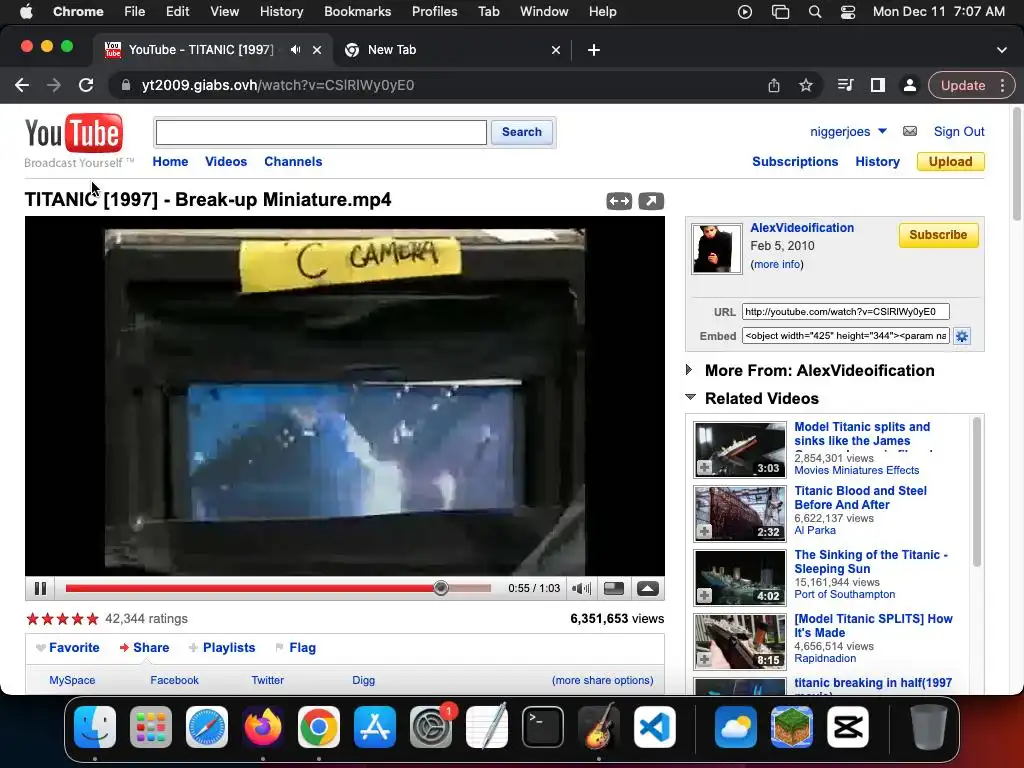The image size is (1024, 768).
Task: Mute the video player volume
Action: (x=581, y=588)
